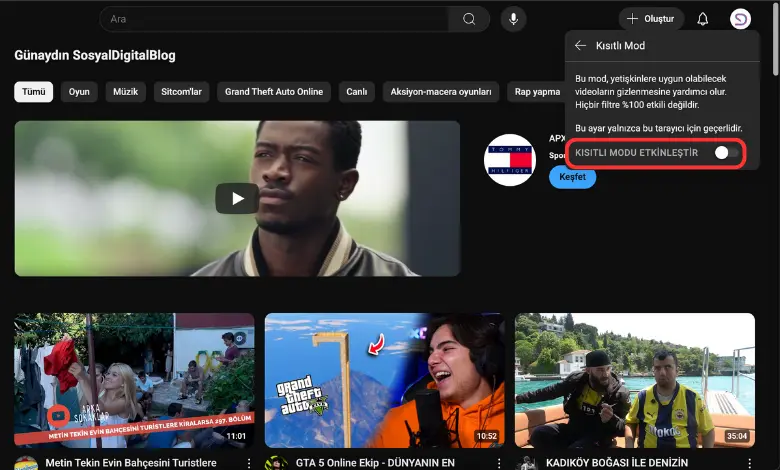
Task: Open options for Kadıköy Boğası video
Action: pyautogui.click(x=749, y=463)
